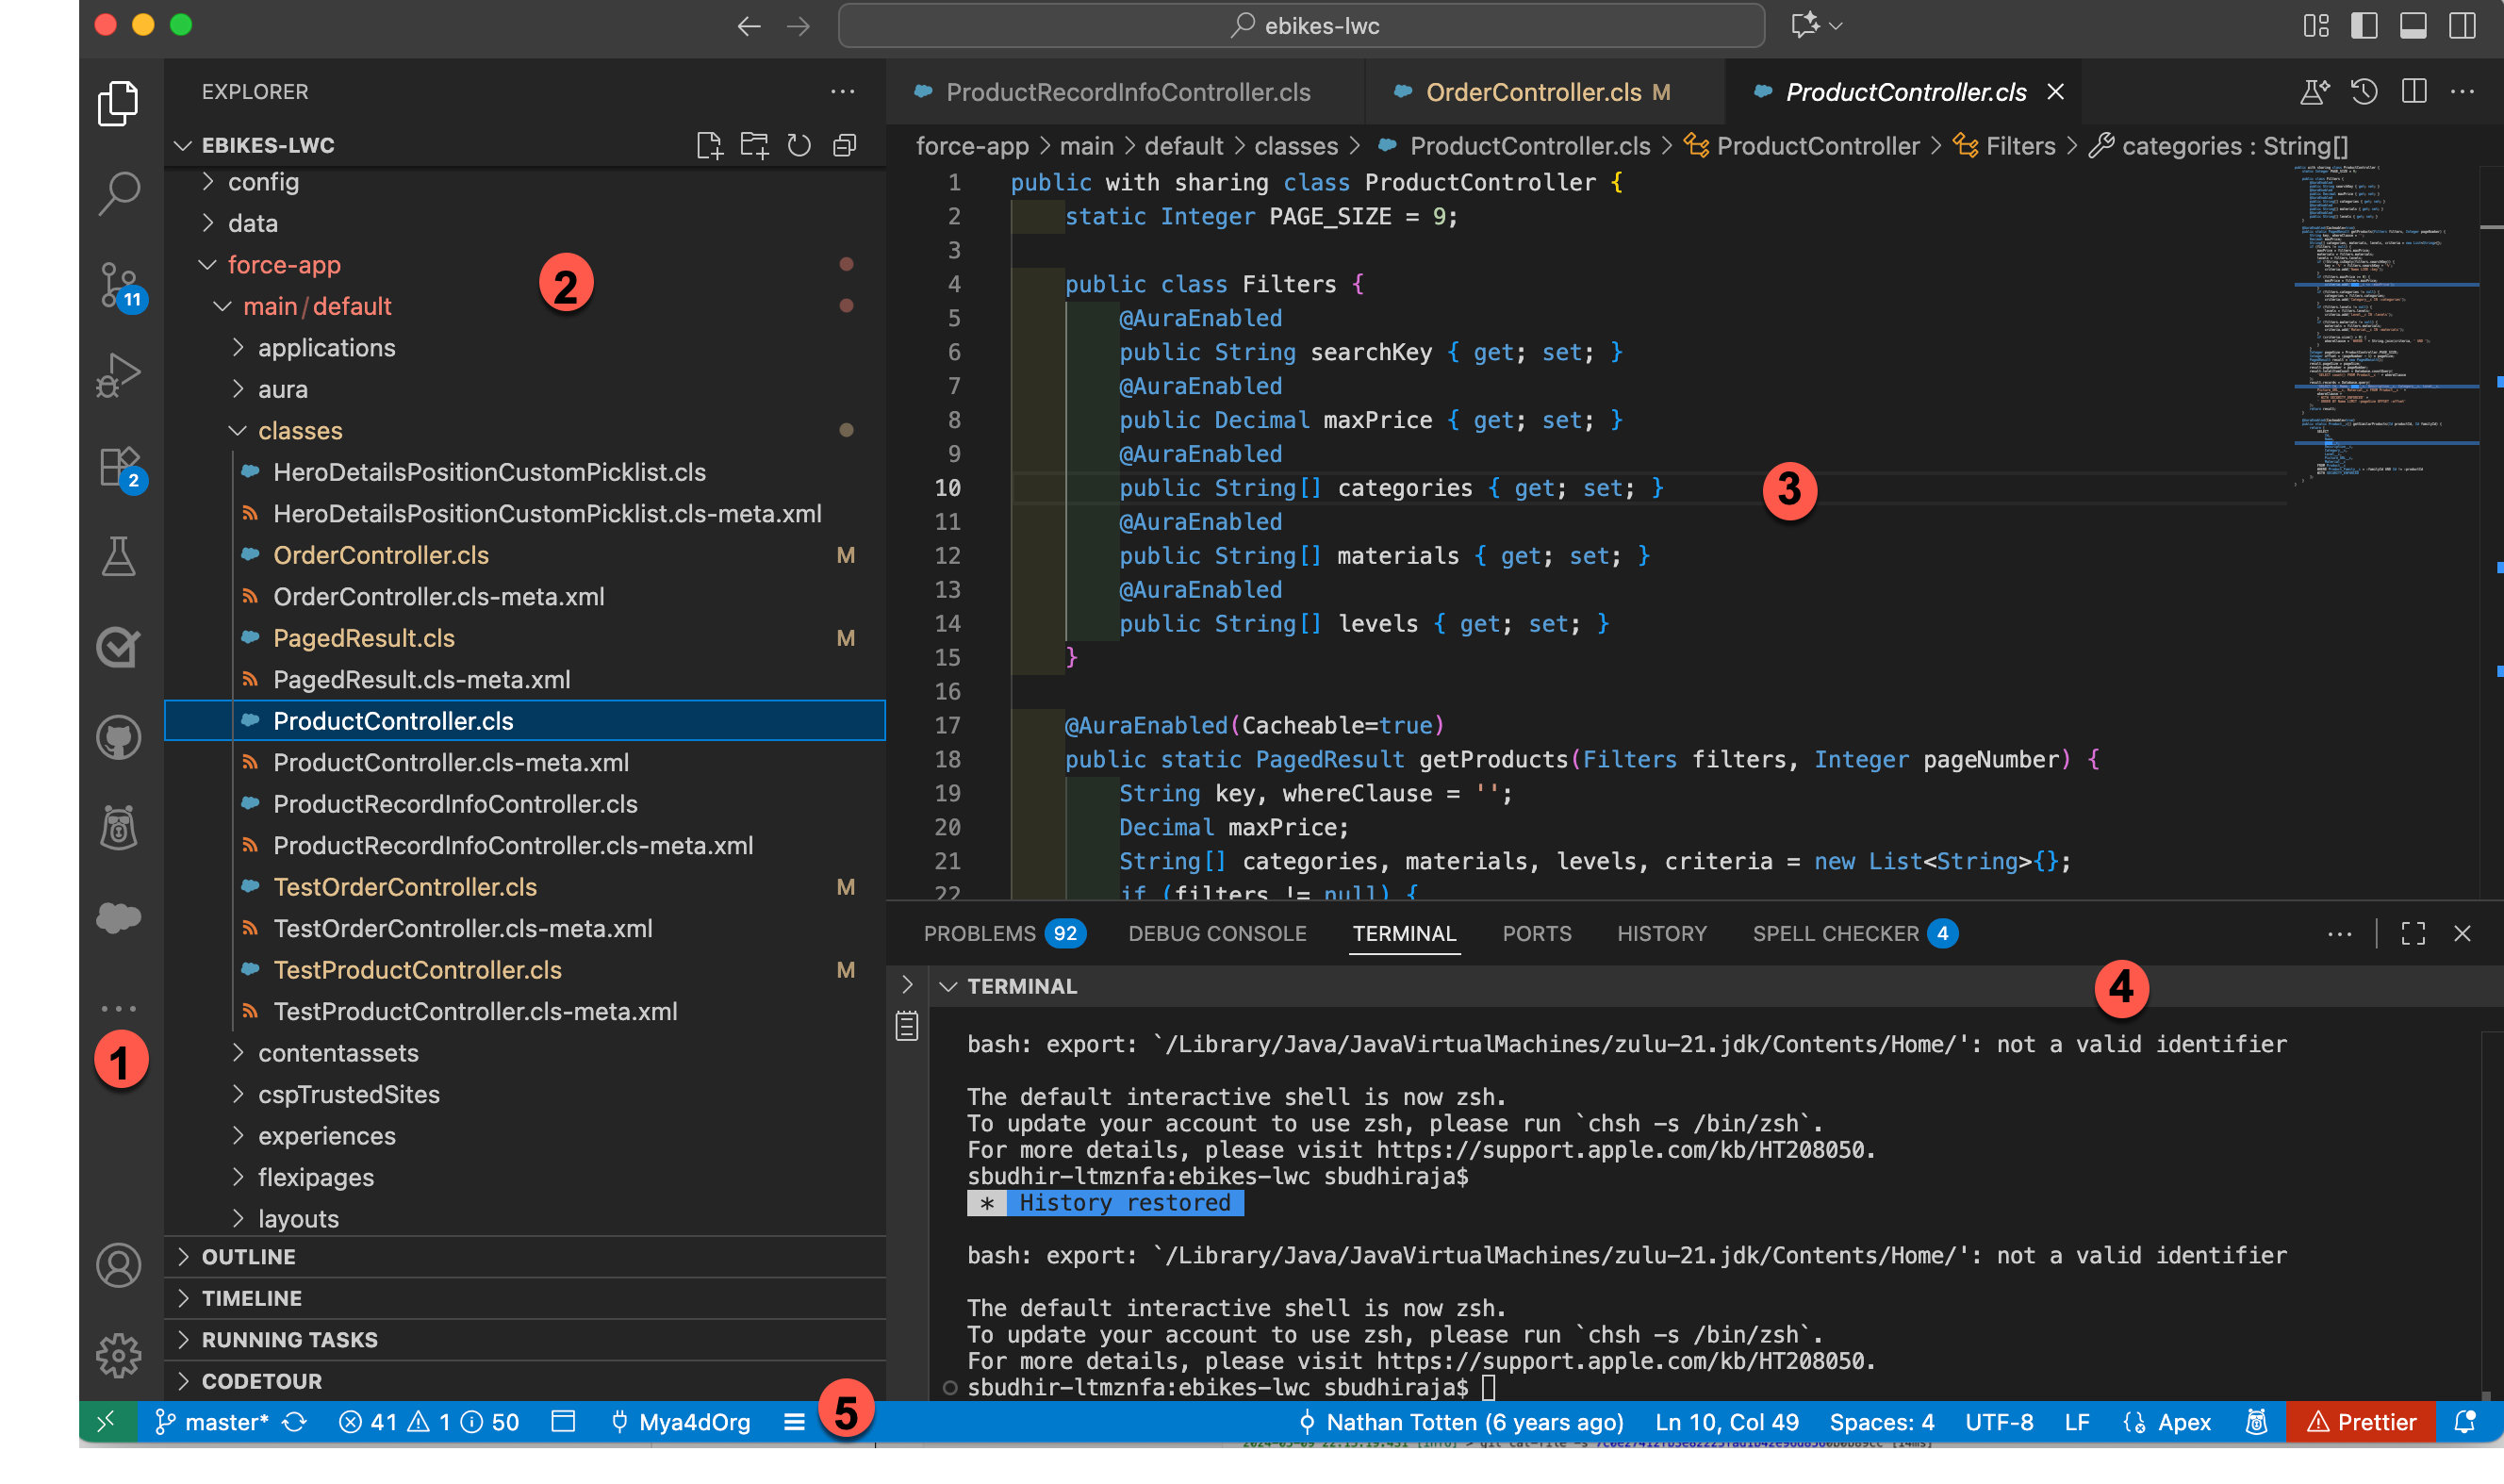This screenshot has height=1484, width=2504.
Task: Open the Salesforce Org Browser cloud icon
Action: [x=118, y=917]
